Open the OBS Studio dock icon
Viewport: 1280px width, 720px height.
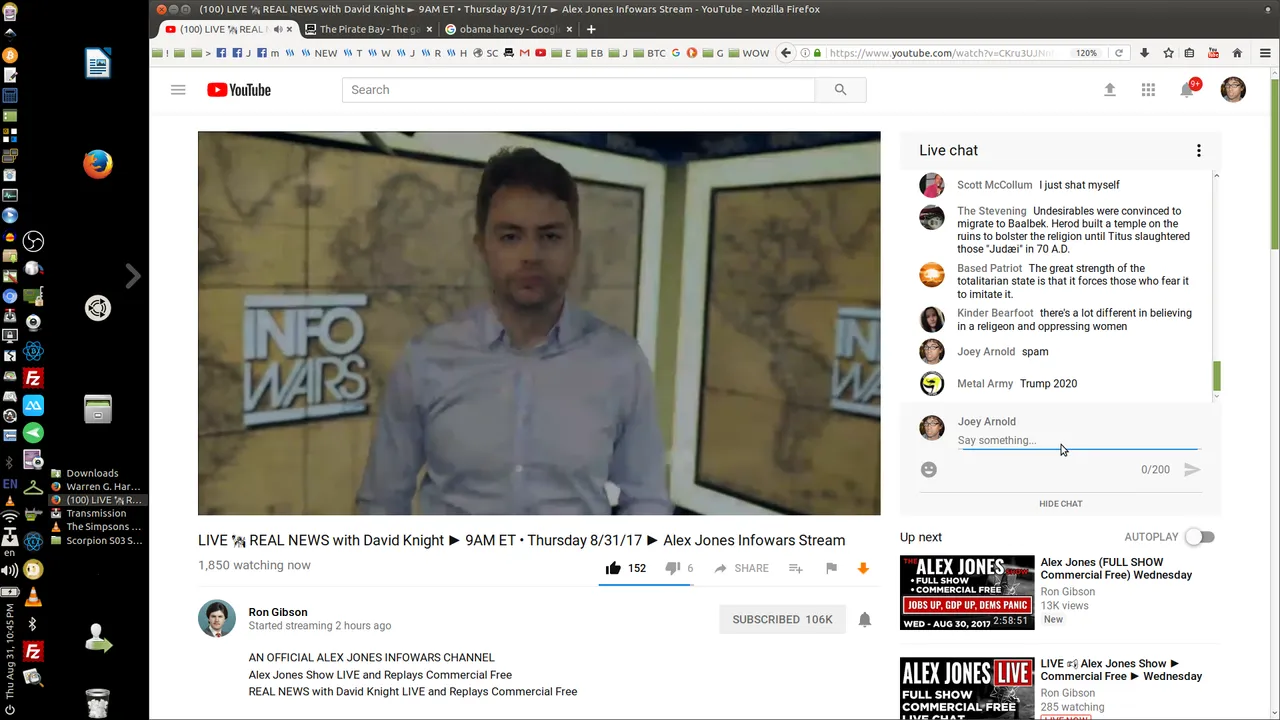(33, 241)
